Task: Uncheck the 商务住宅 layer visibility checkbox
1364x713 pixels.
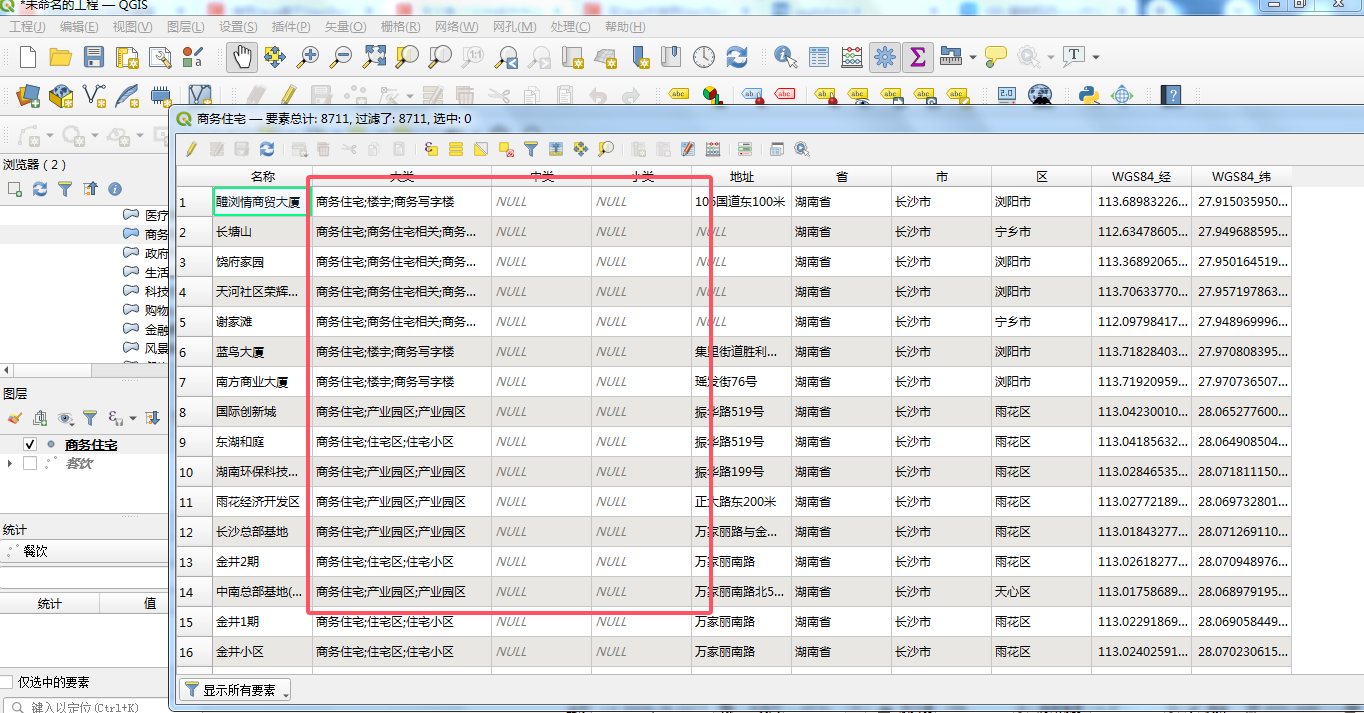Action: tap(30, 445)
